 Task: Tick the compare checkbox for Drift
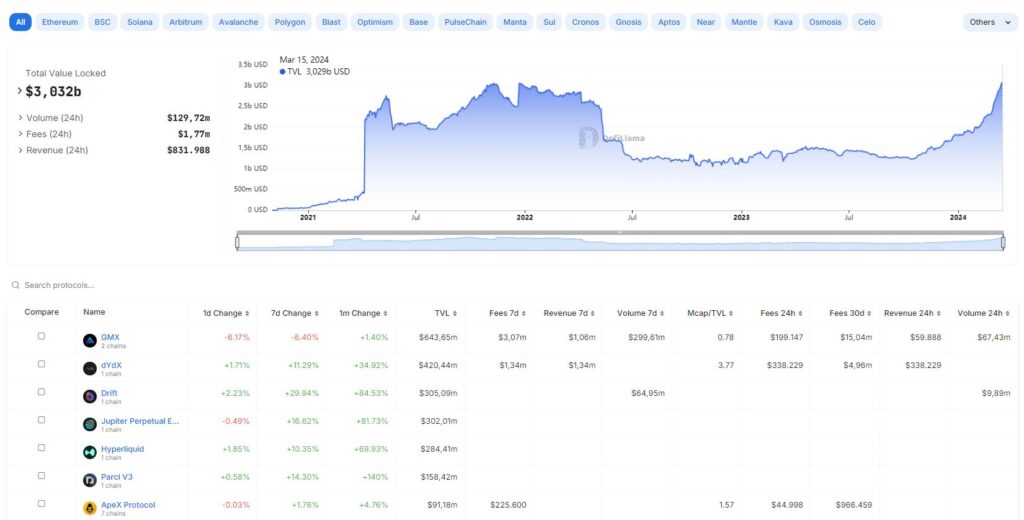pos(41,392)
